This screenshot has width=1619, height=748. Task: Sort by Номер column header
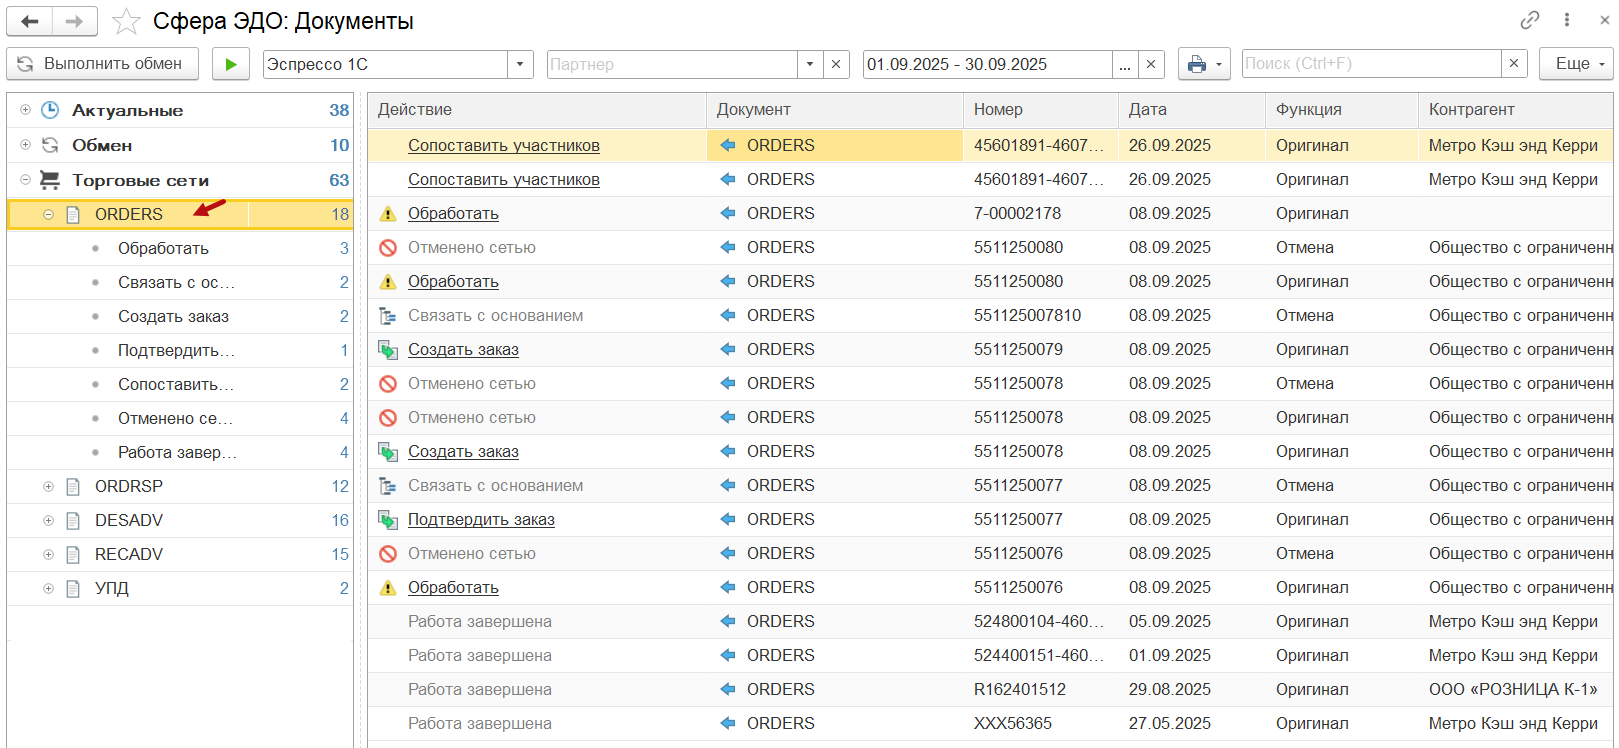[x=1041, y=110]
